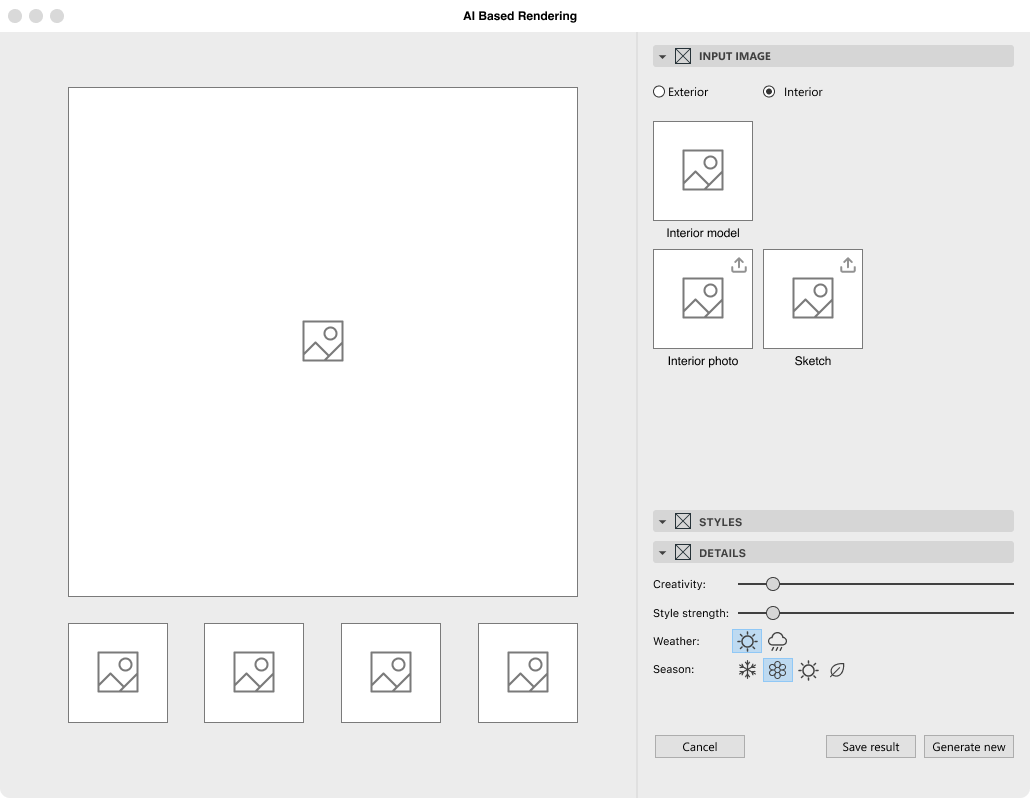Select the Interior model thumbnail
Viewport: 1030px width, 798px height.
pos(703,171)
